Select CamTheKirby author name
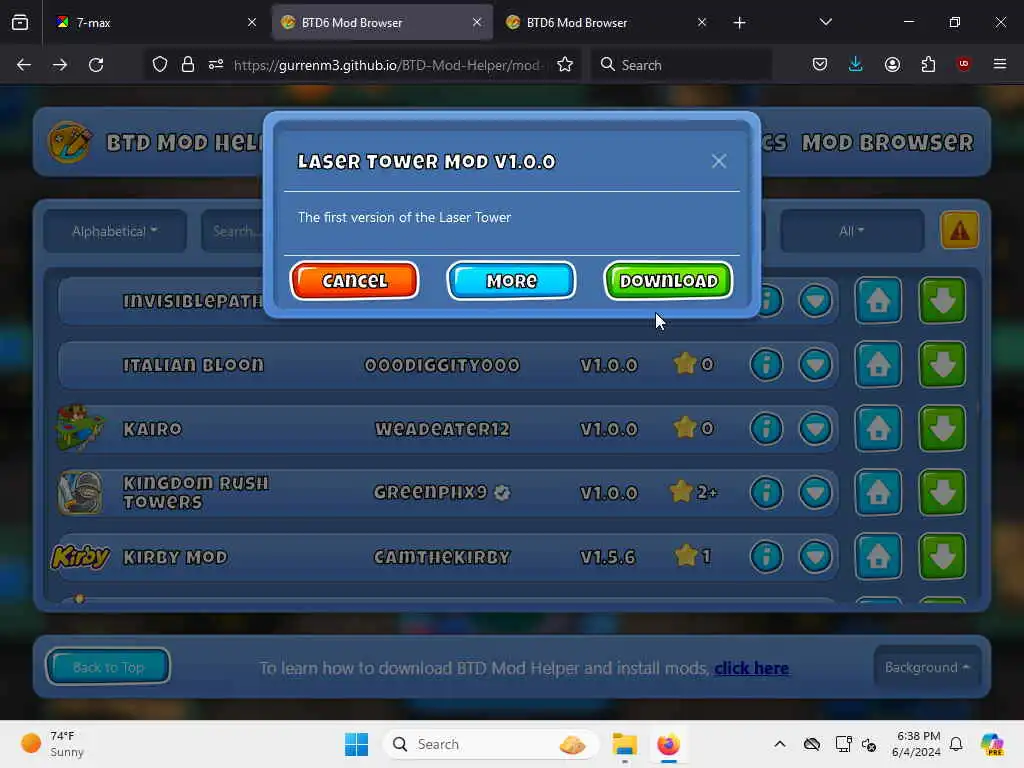Viewport: 1024px width, 768px height. click(x=441, y=556)
